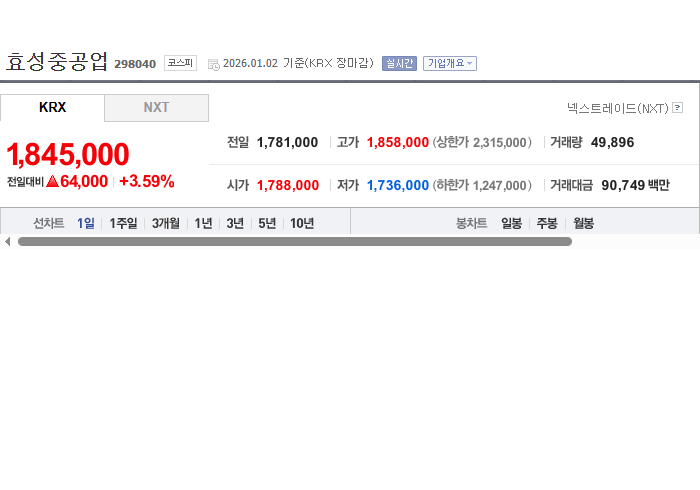Show the 일봉 candlestick chart
Screen dimensions: 700x490
tap(511, 223)
